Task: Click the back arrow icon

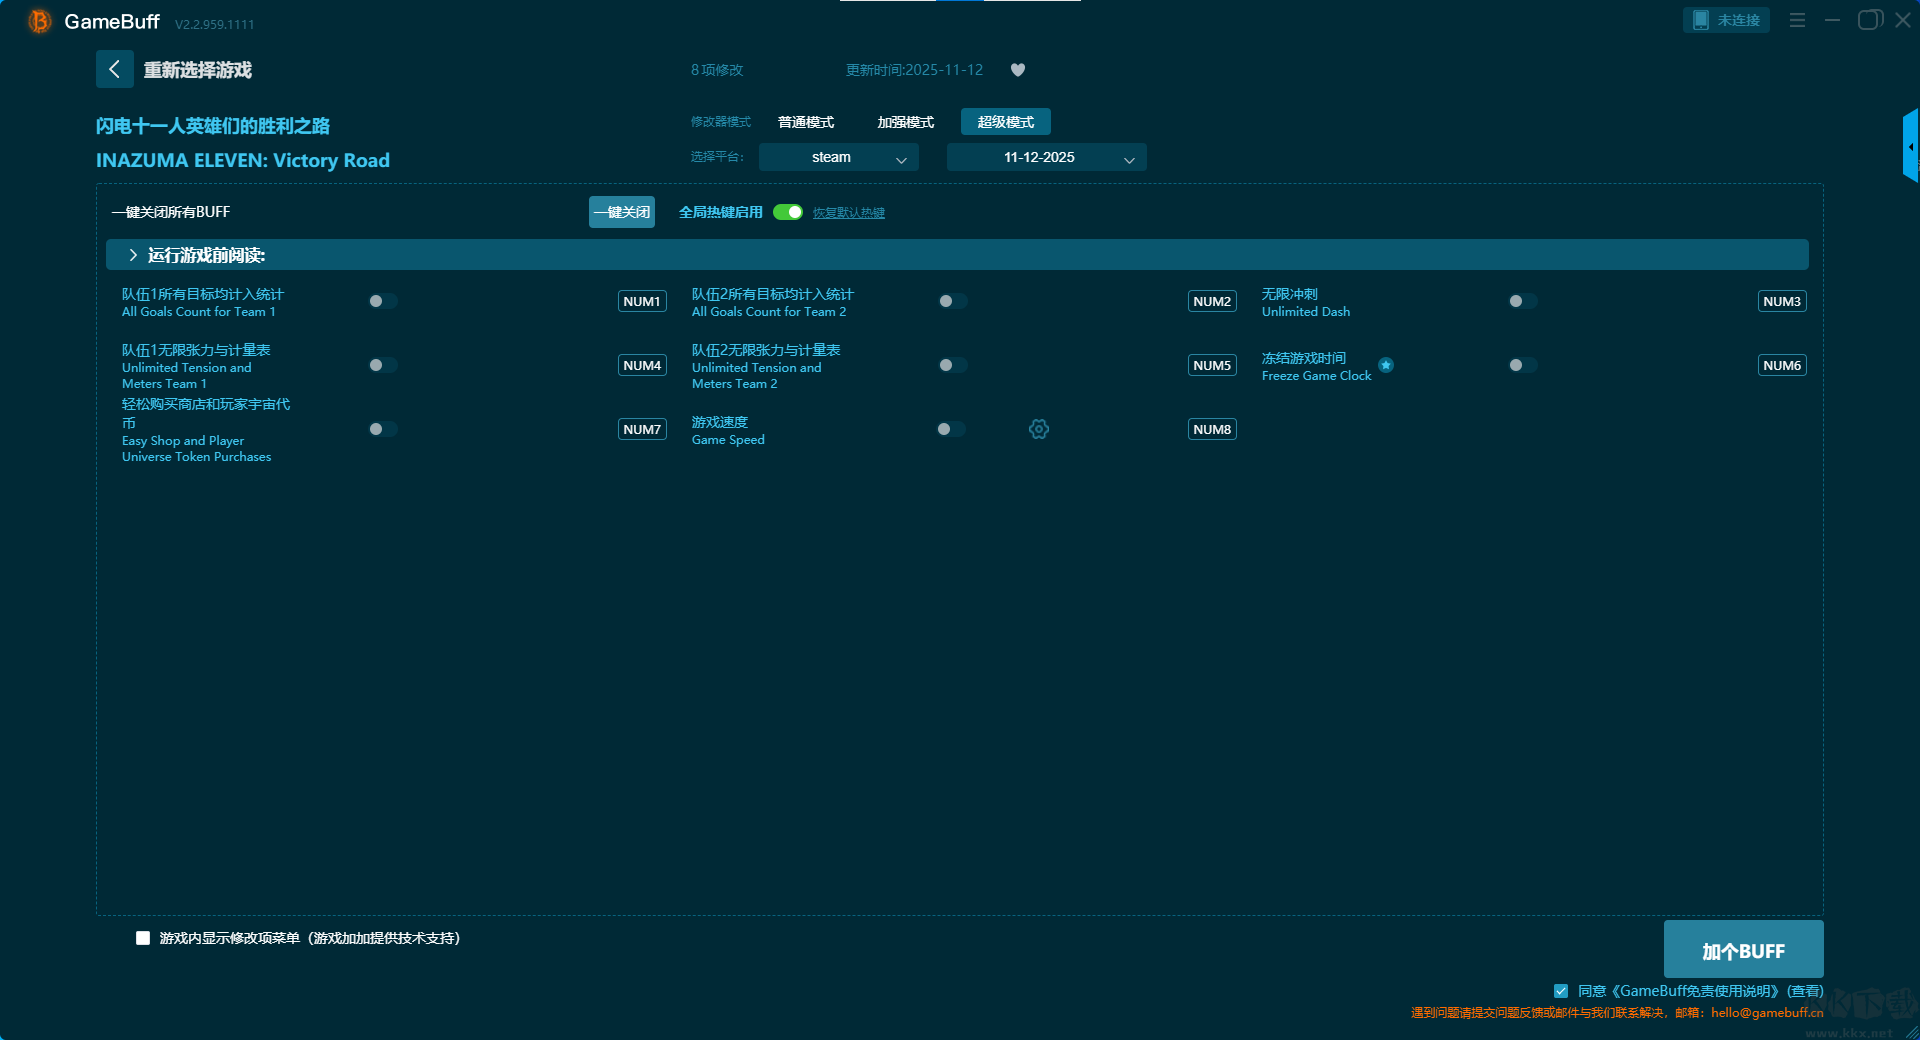Action: (114, 69)
